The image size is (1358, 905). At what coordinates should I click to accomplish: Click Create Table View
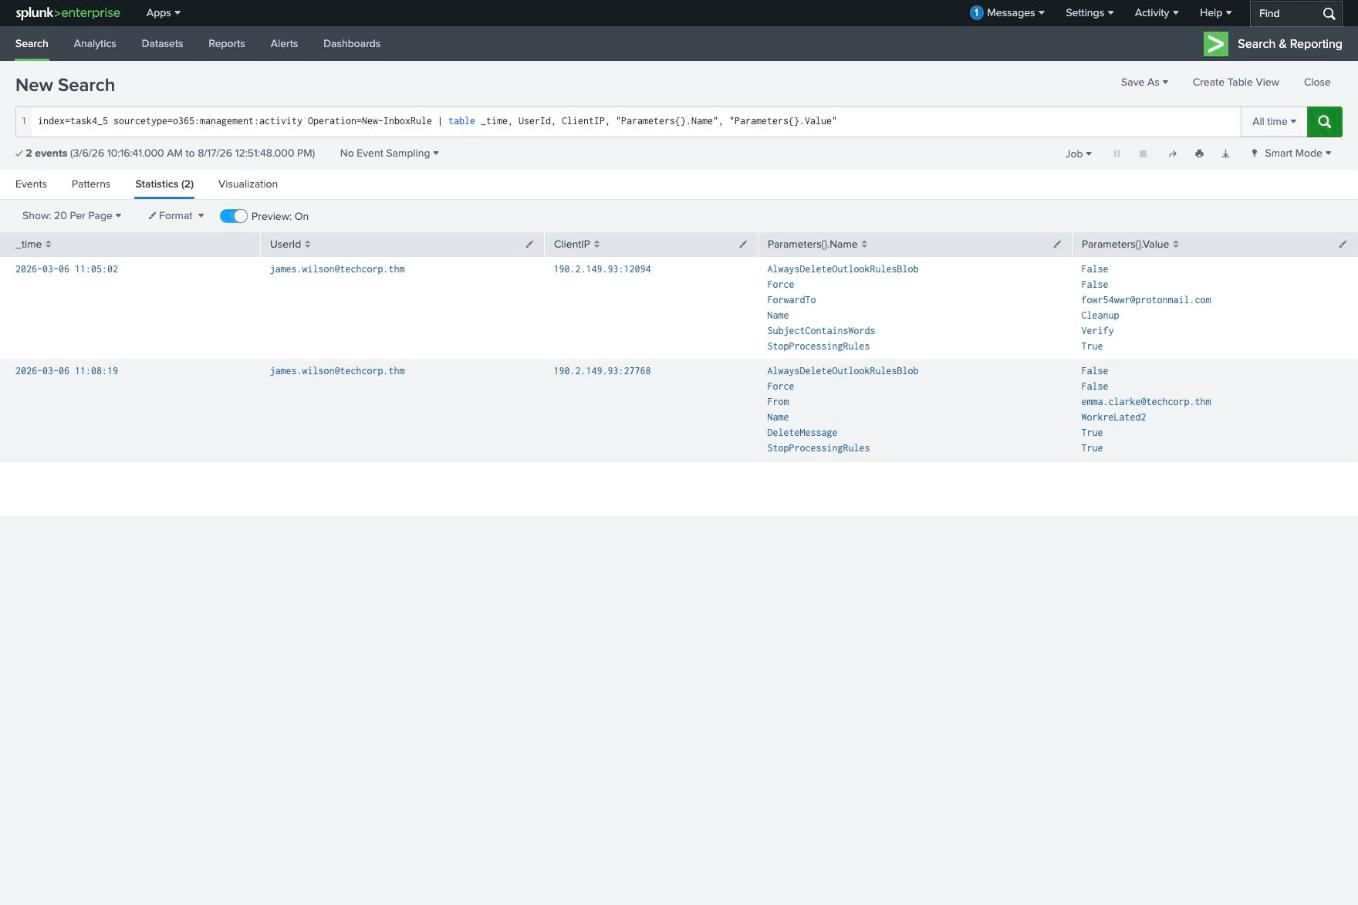[1235, 82]
